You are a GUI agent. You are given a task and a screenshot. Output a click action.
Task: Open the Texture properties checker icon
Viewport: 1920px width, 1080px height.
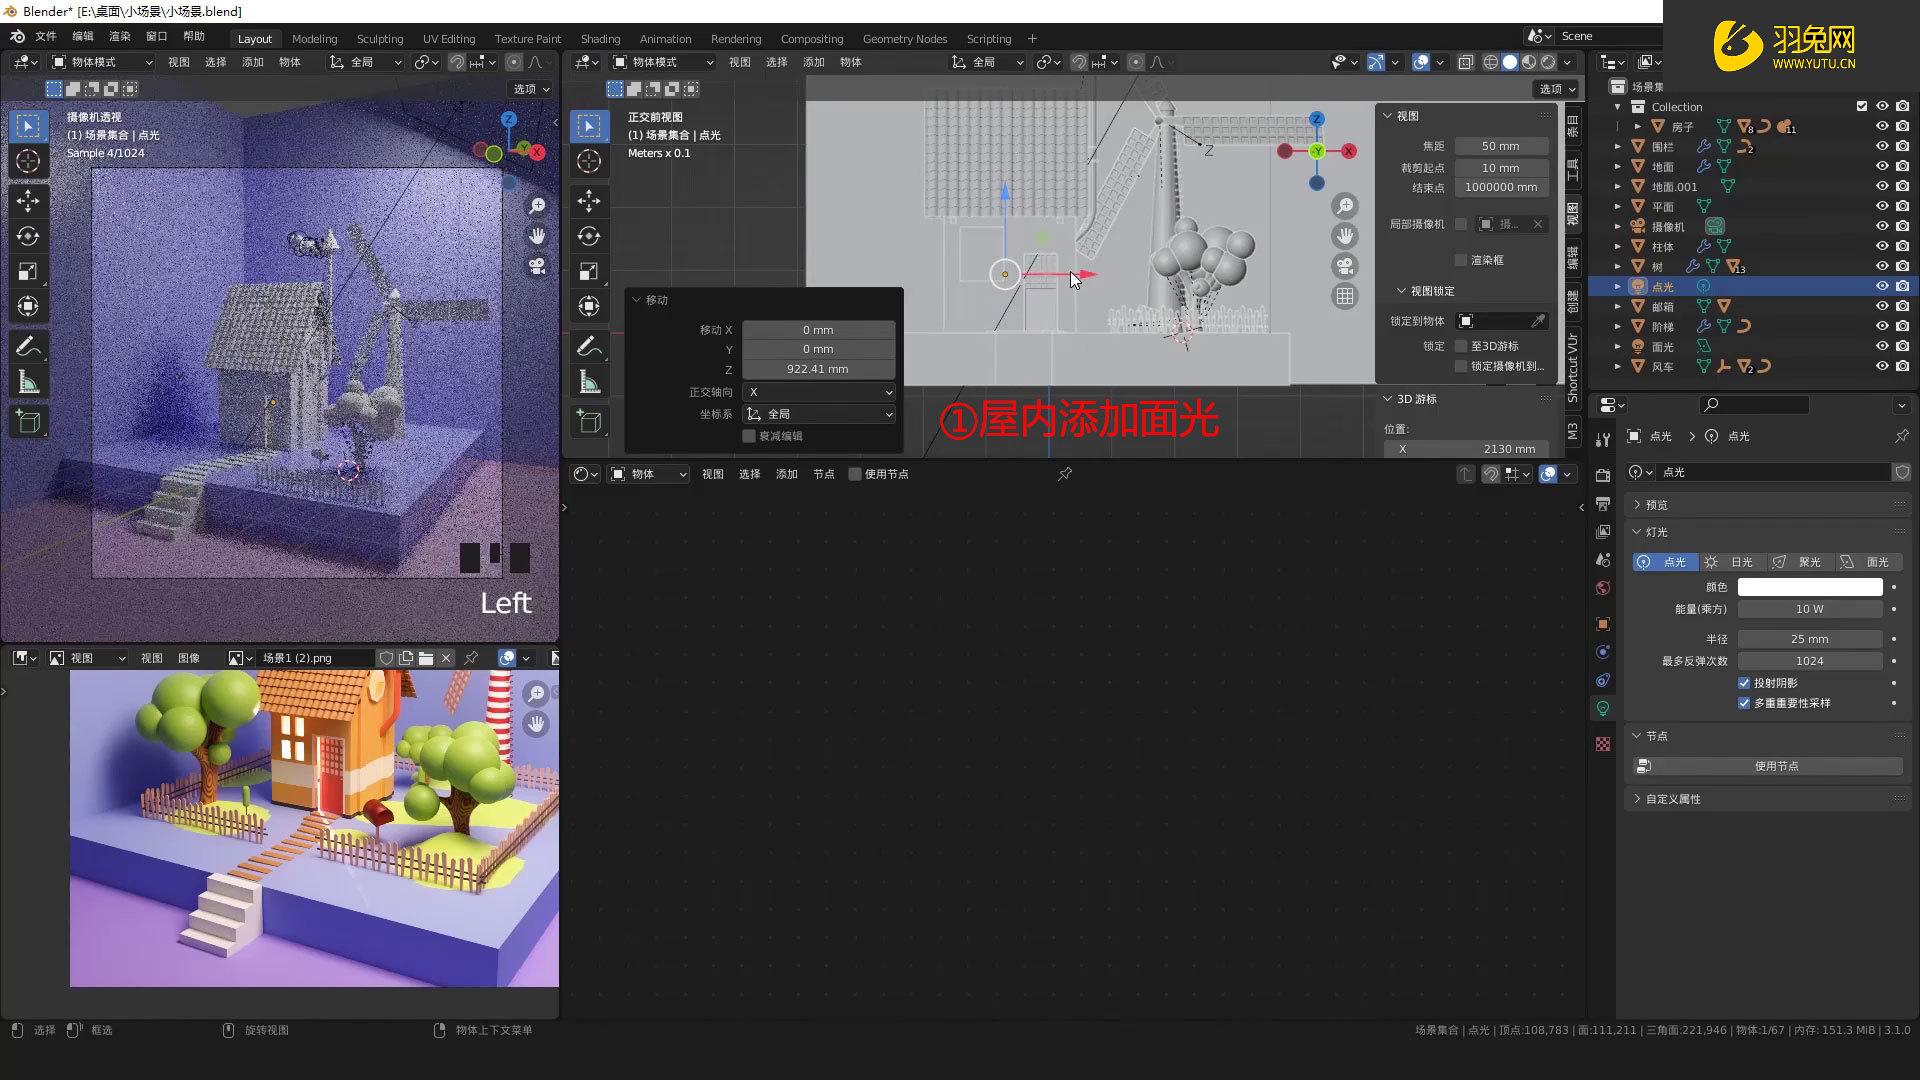[1603, 744]
